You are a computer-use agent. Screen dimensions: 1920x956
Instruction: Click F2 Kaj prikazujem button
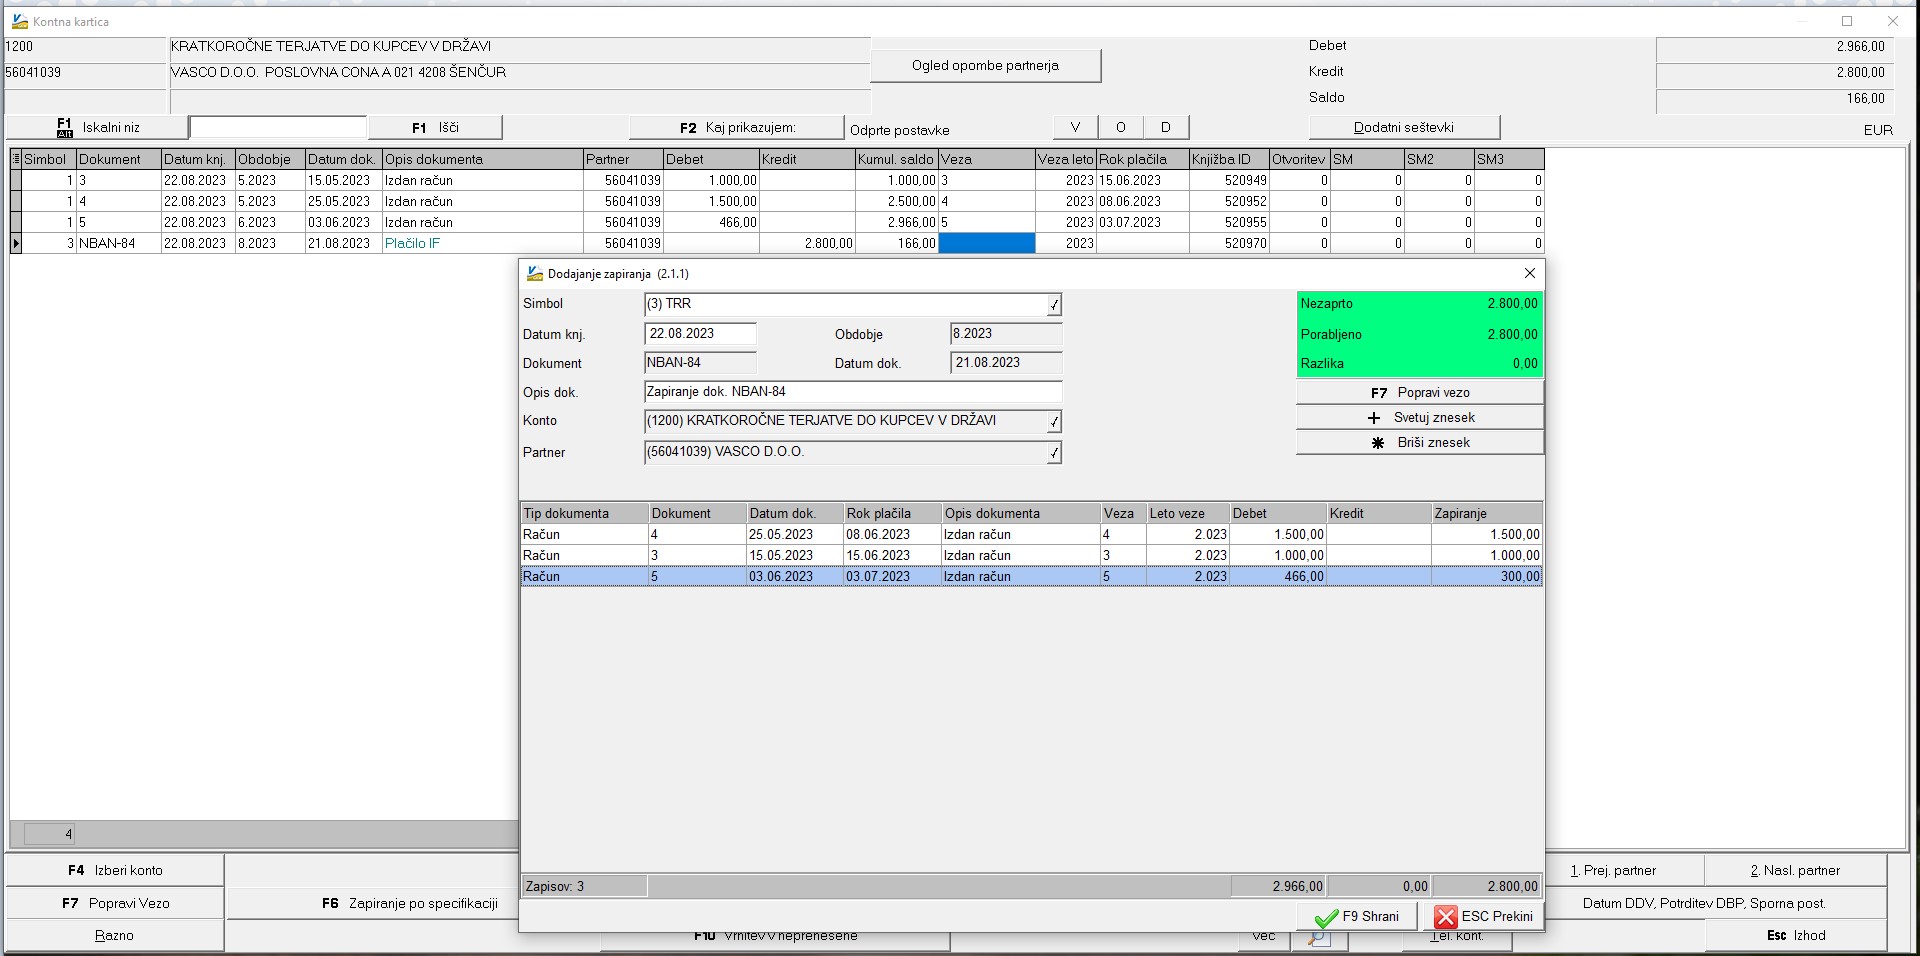click(x=737, y=127)
